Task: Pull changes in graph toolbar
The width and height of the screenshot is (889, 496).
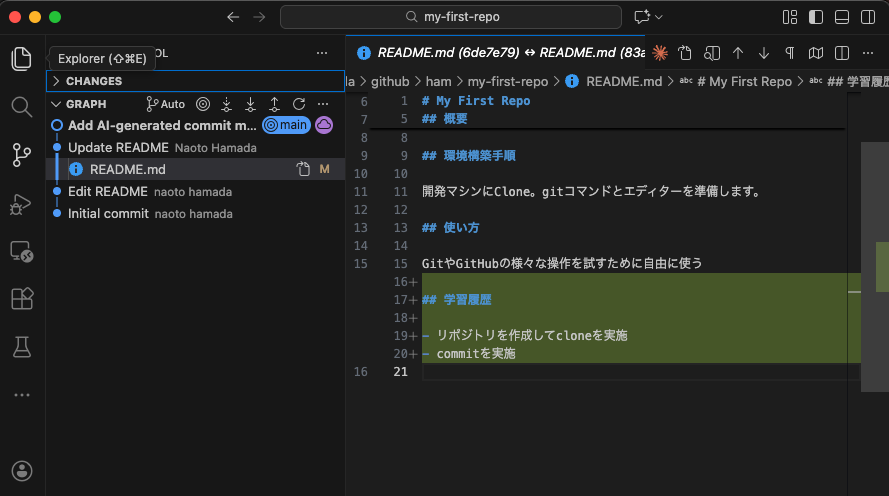Action: click(x=250, y=104)
